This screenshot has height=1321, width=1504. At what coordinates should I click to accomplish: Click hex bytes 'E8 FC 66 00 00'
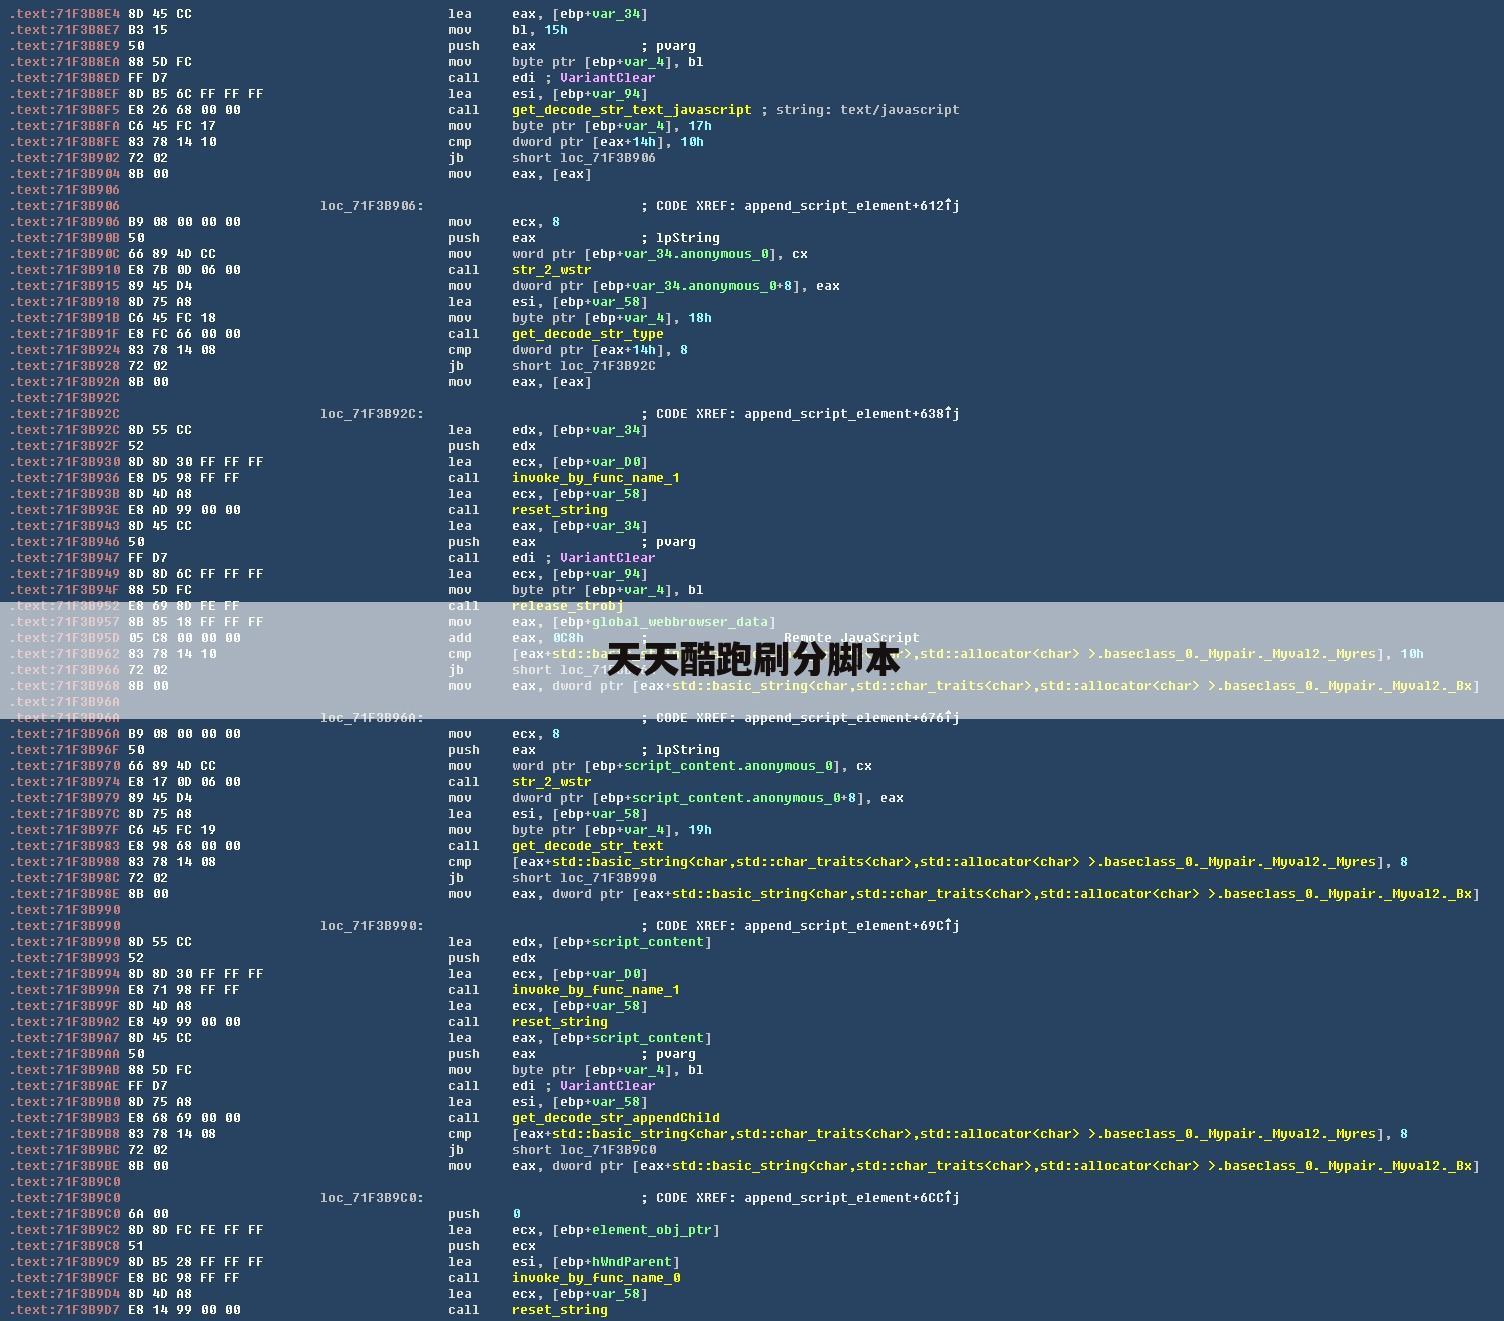[184, 334]
